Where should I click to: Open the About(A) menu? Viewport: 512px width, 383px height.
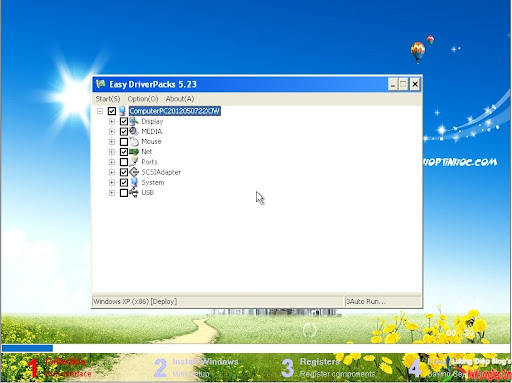tap(180, 99)
